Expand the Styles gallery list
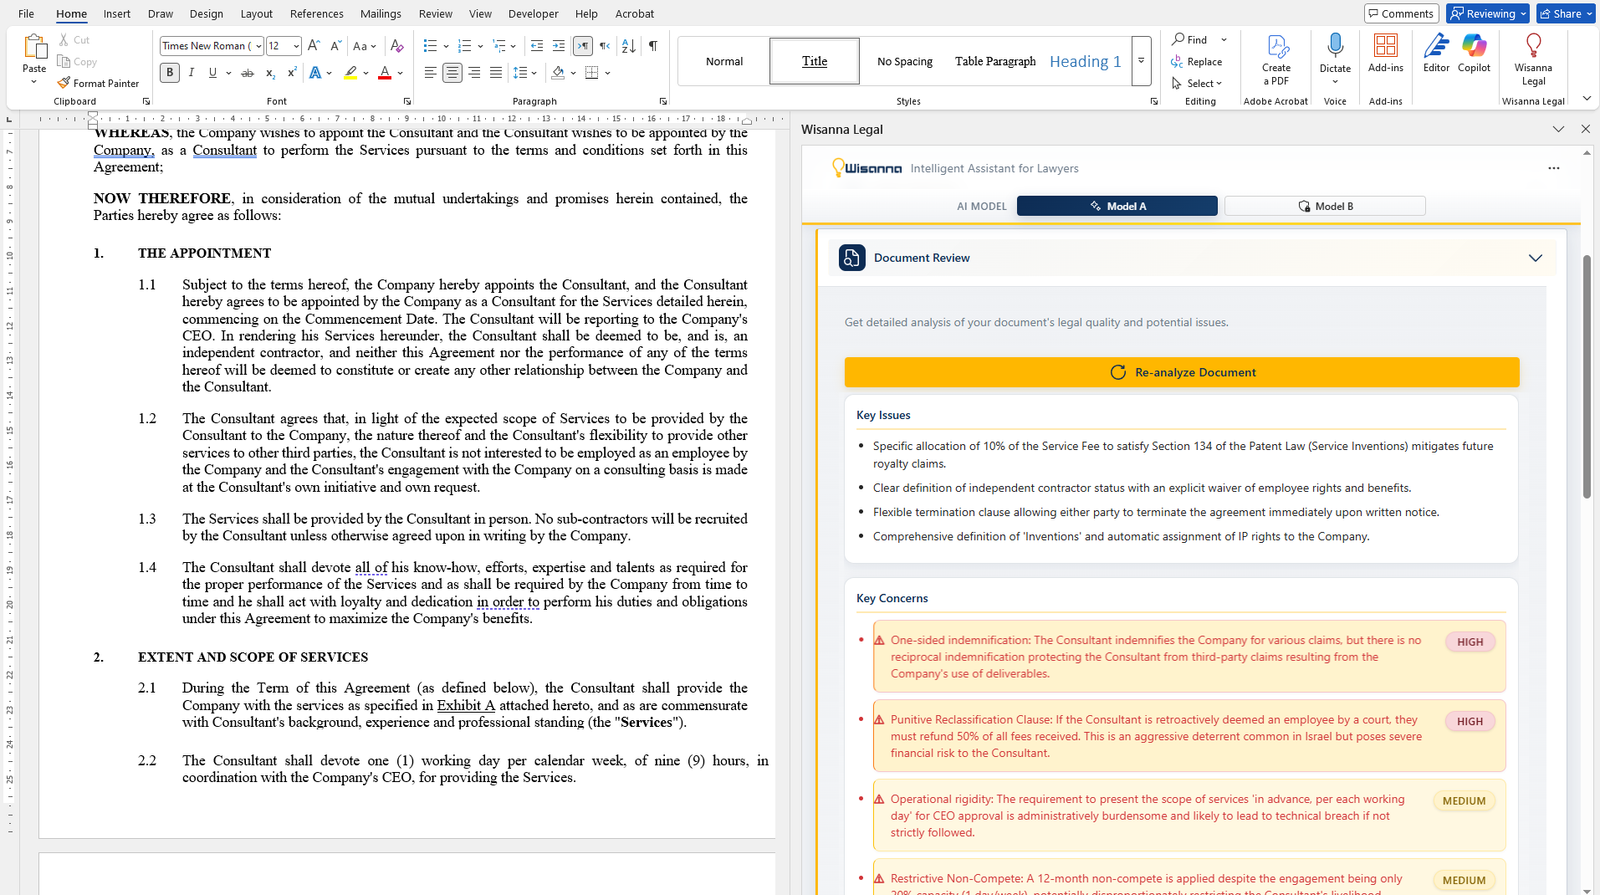Screen dimensions: 1600x895 (1141, 61)
